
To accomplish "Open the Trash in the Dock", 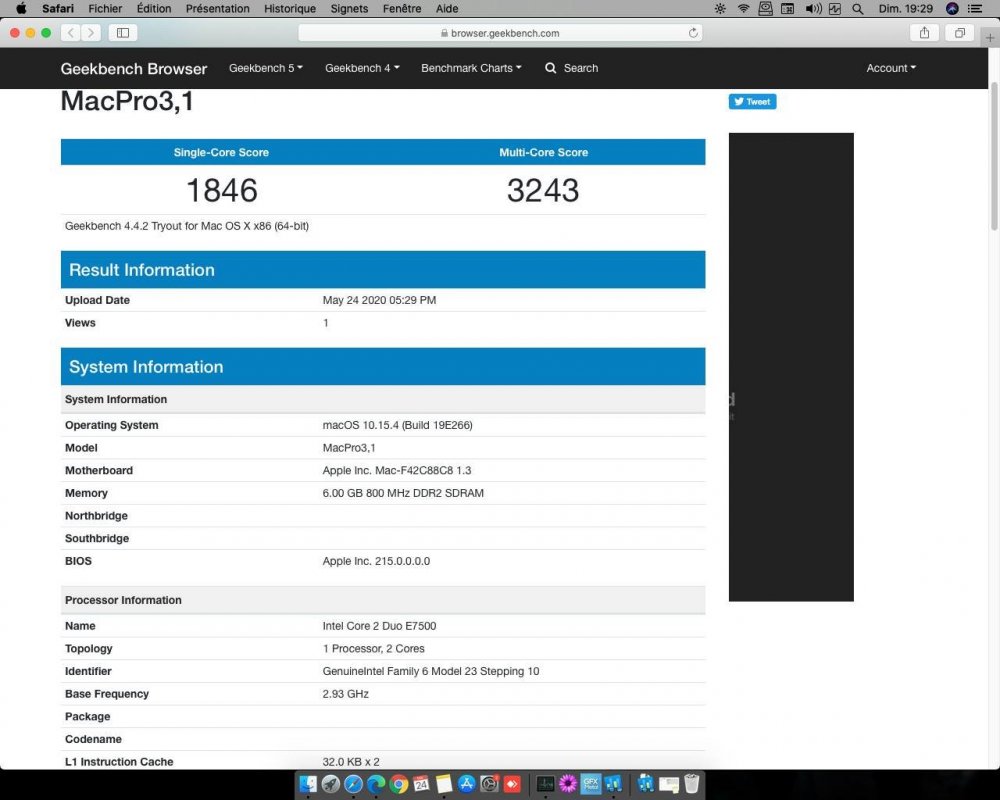I will [691, 783].
